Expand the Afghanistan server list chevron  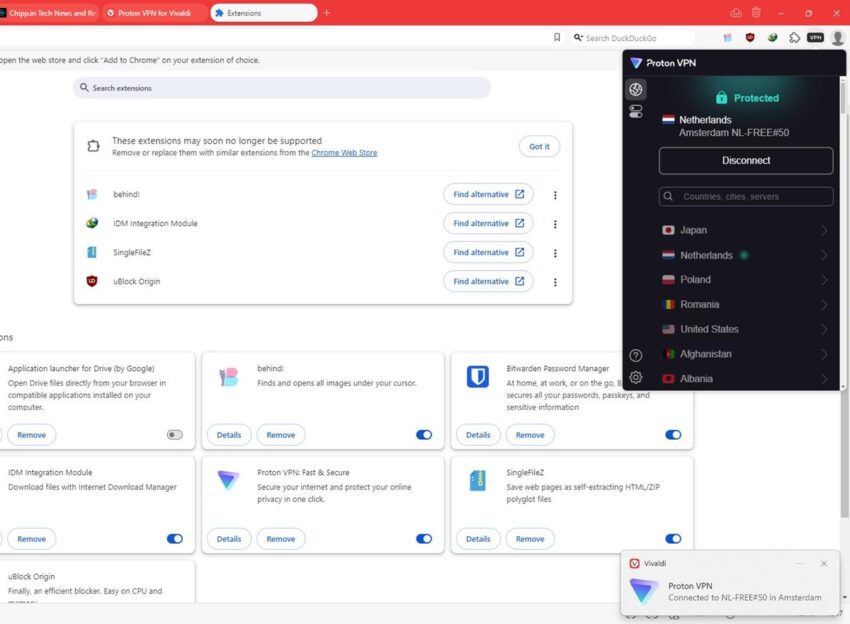[x=824, y=354]
